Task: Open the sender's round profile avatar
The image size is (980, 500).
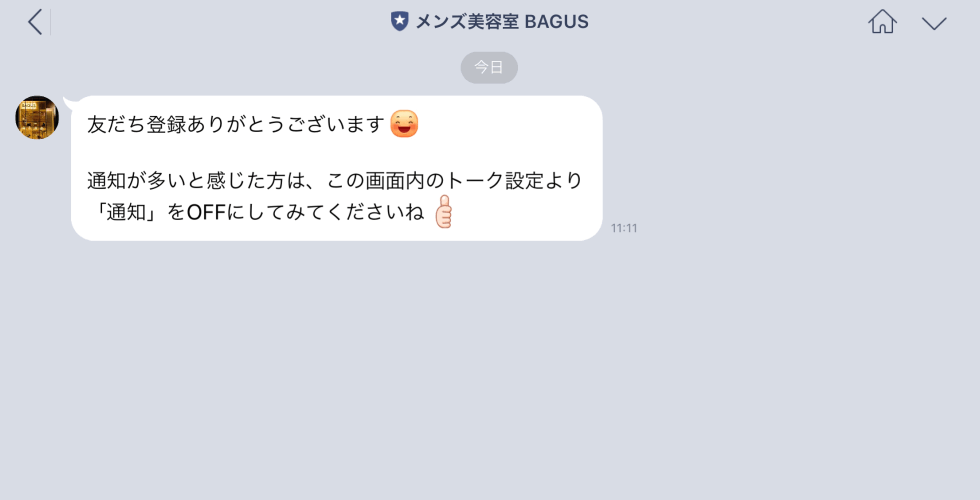Action: coord(37,118)
